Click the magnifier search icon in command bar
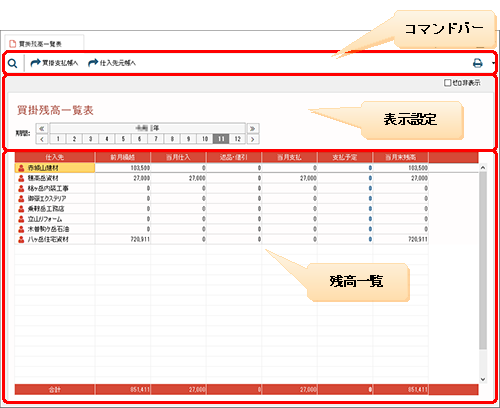This screenshot has width=500, height=408. click(x=13, y=63)
